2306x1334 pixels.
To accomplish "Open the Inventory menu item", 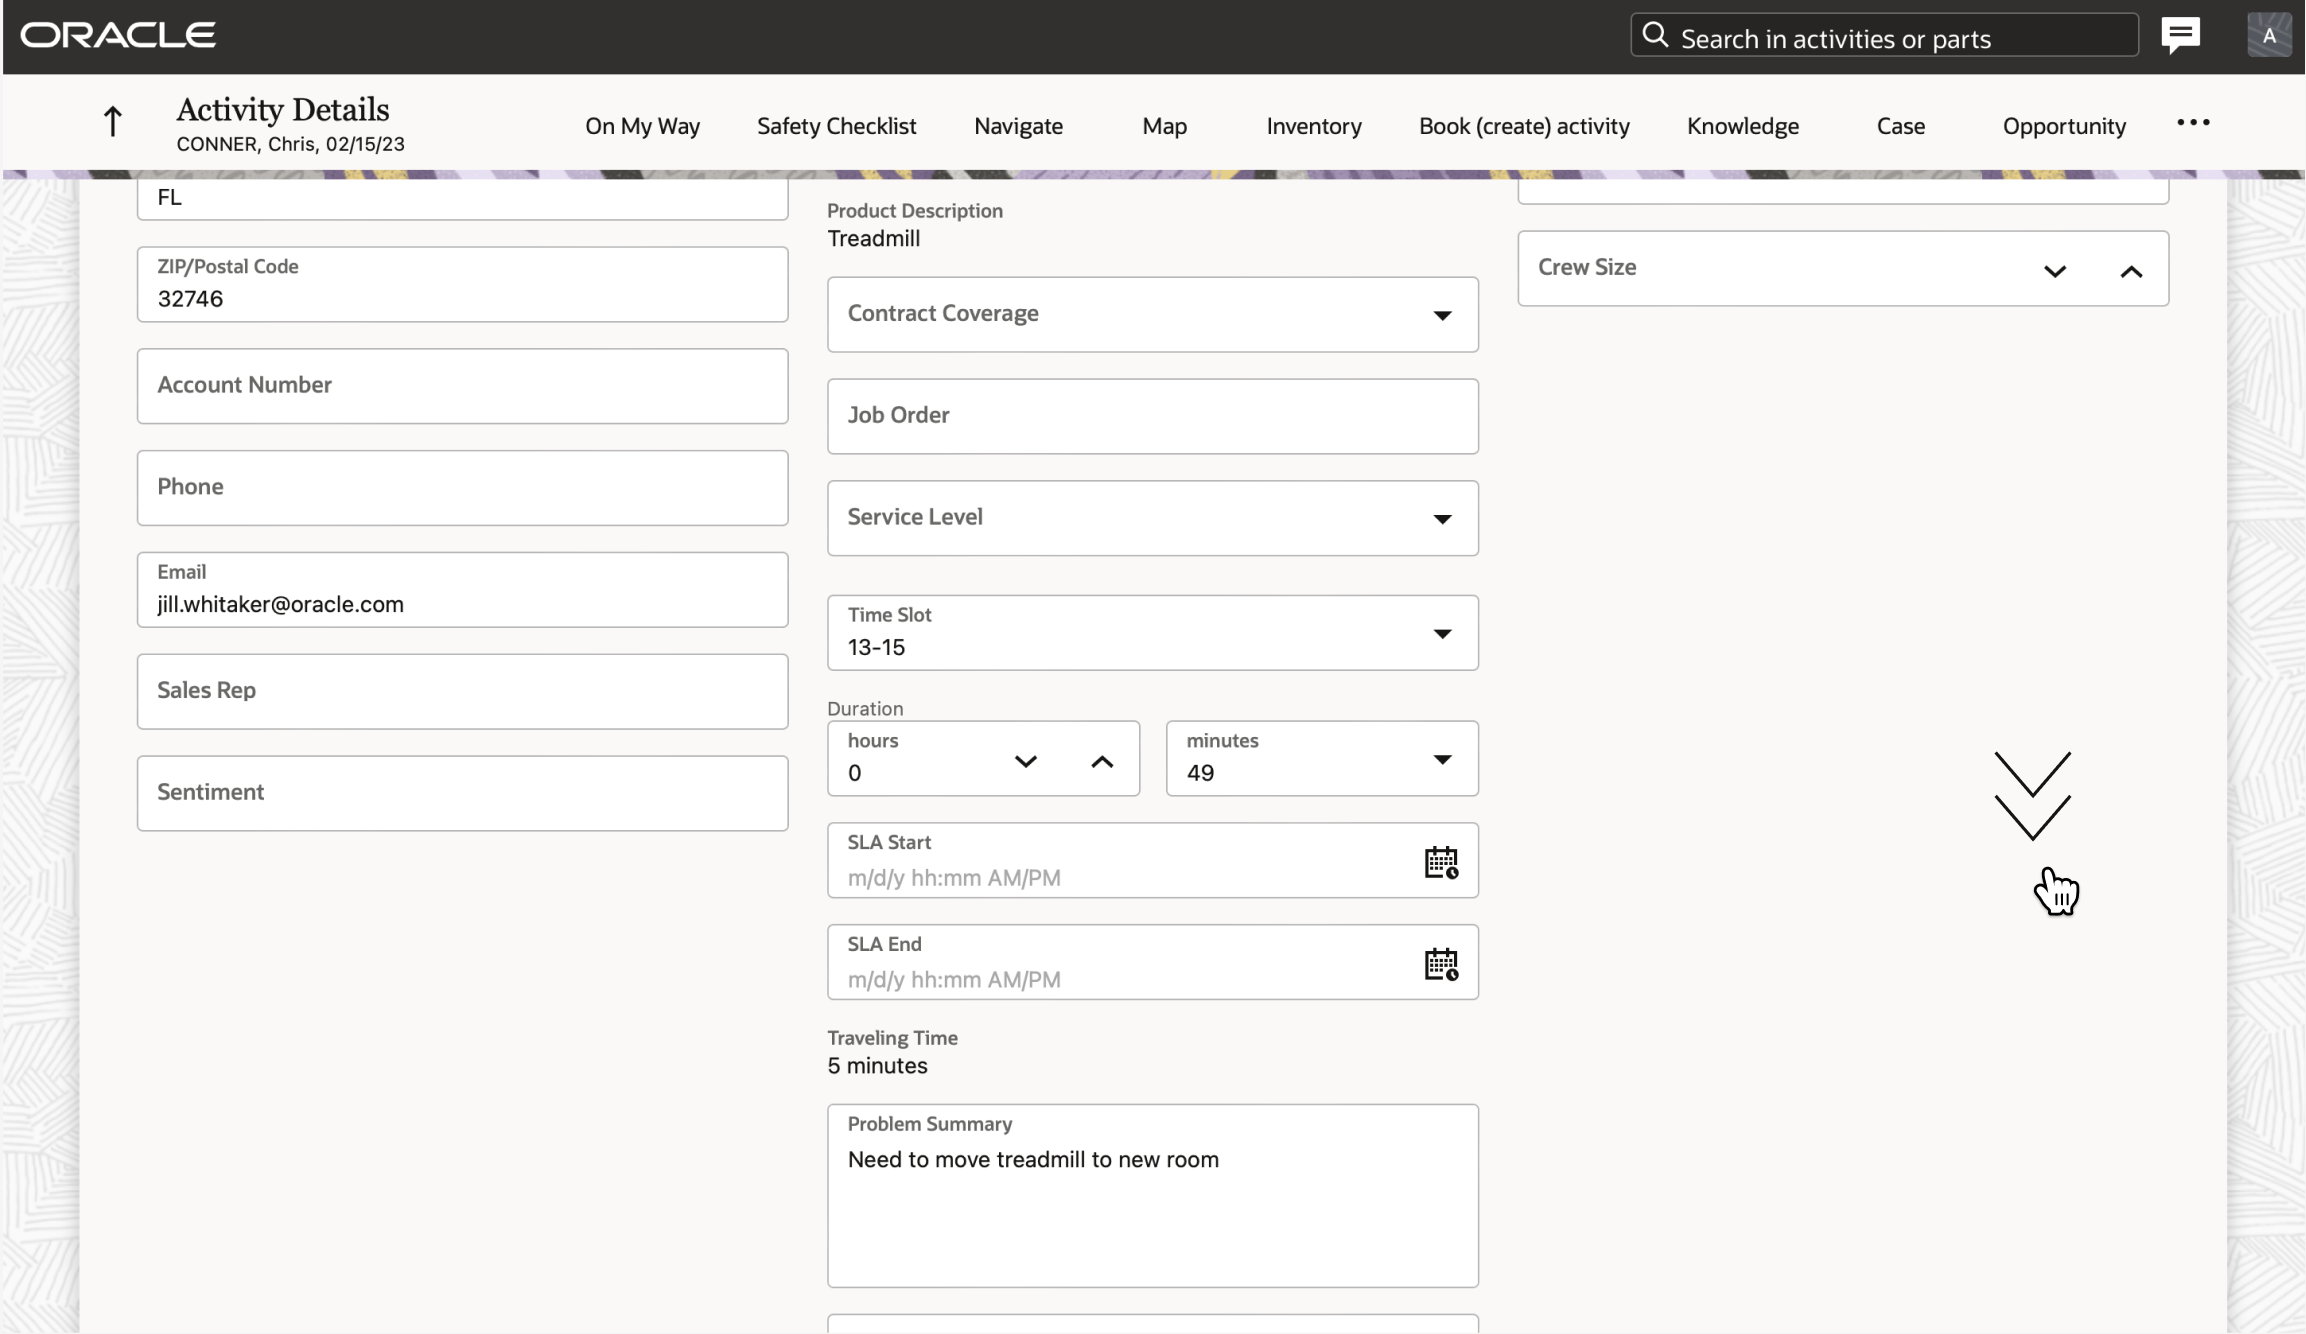I will (x=1313, y=126).
